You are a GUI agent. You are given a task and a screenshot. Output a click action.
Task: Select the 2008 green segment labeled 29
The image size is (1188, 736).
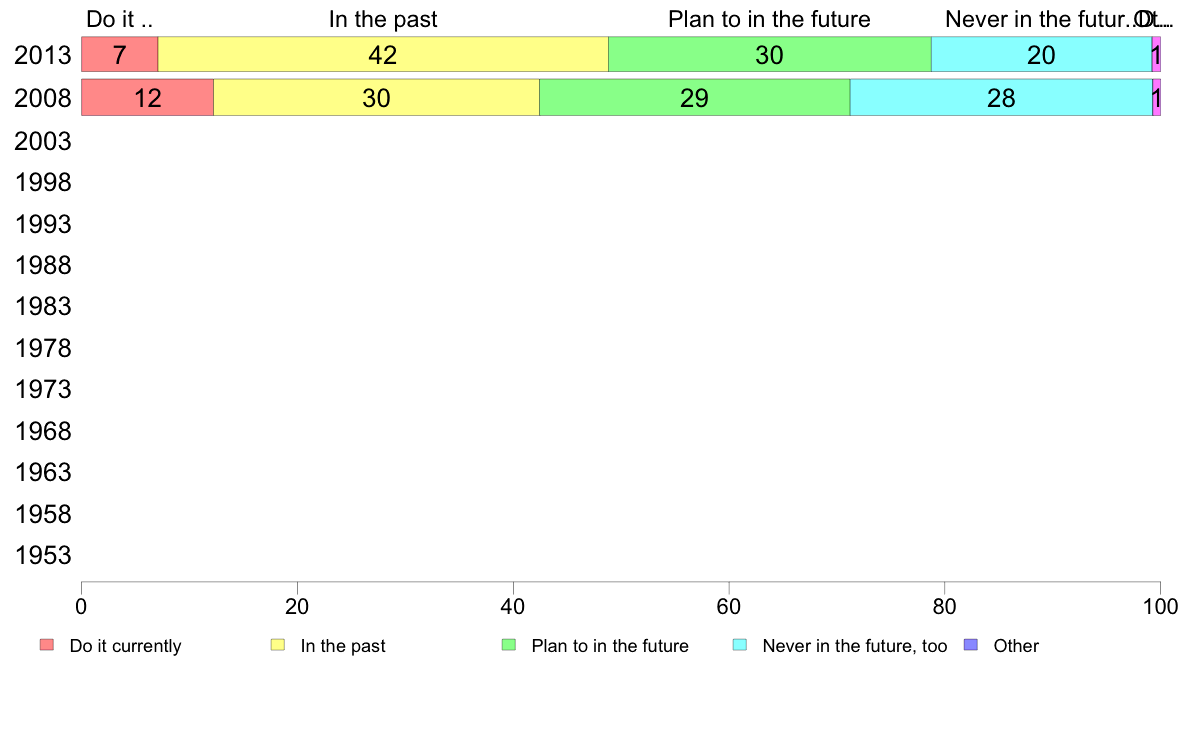(x=695, y=98)
